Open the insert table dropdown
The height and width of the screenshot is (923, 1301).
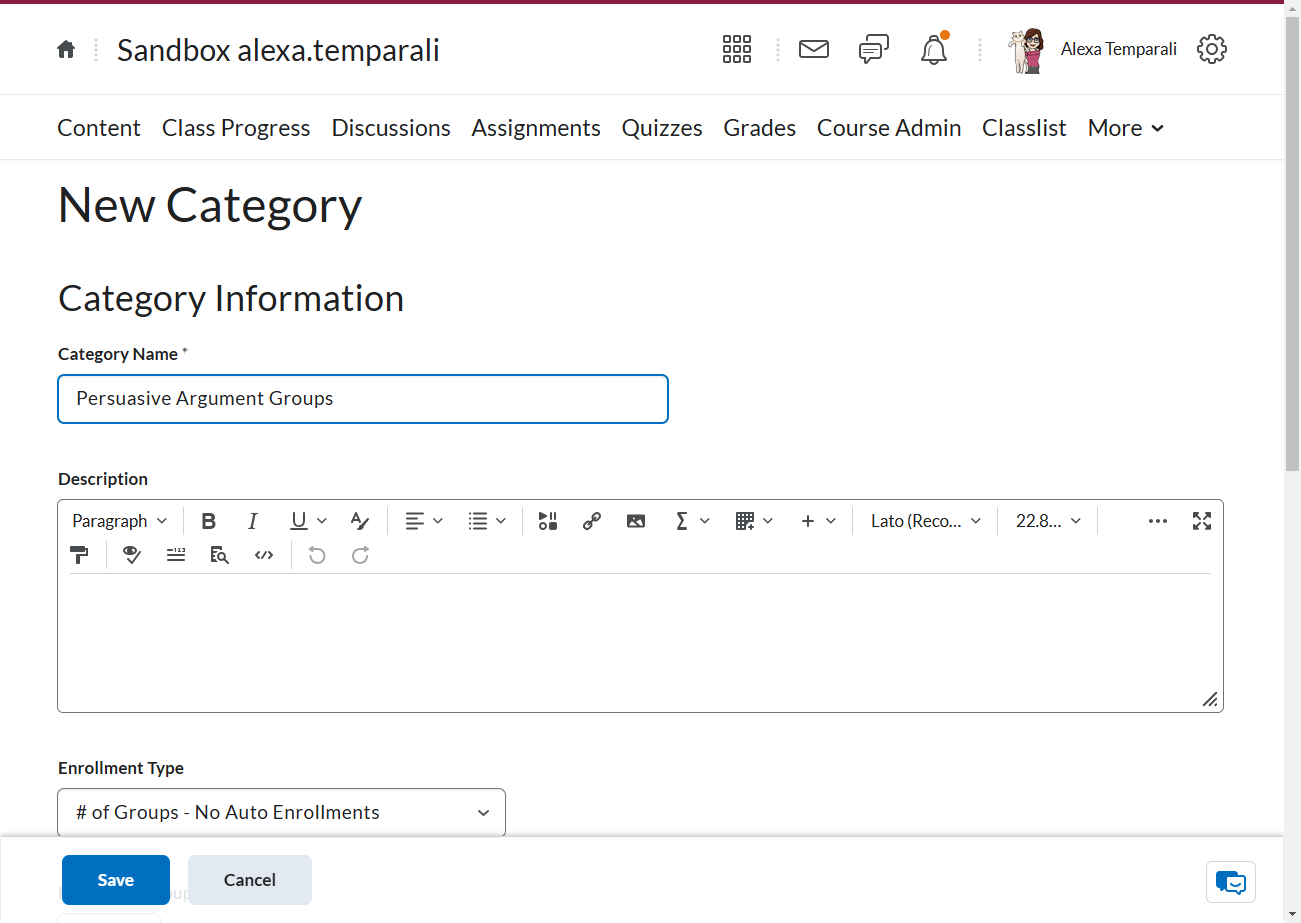[x=755, y=521]
